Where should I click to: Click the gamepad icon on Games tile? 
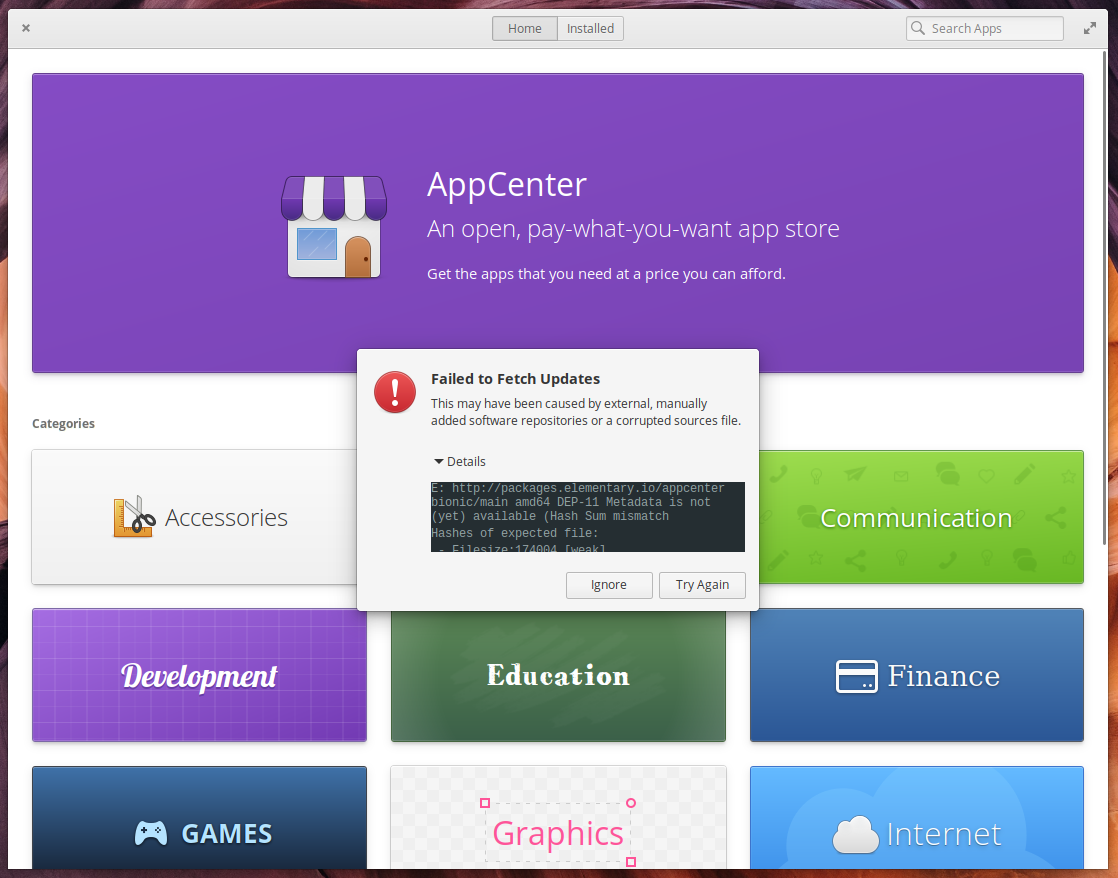pos(151,833)
